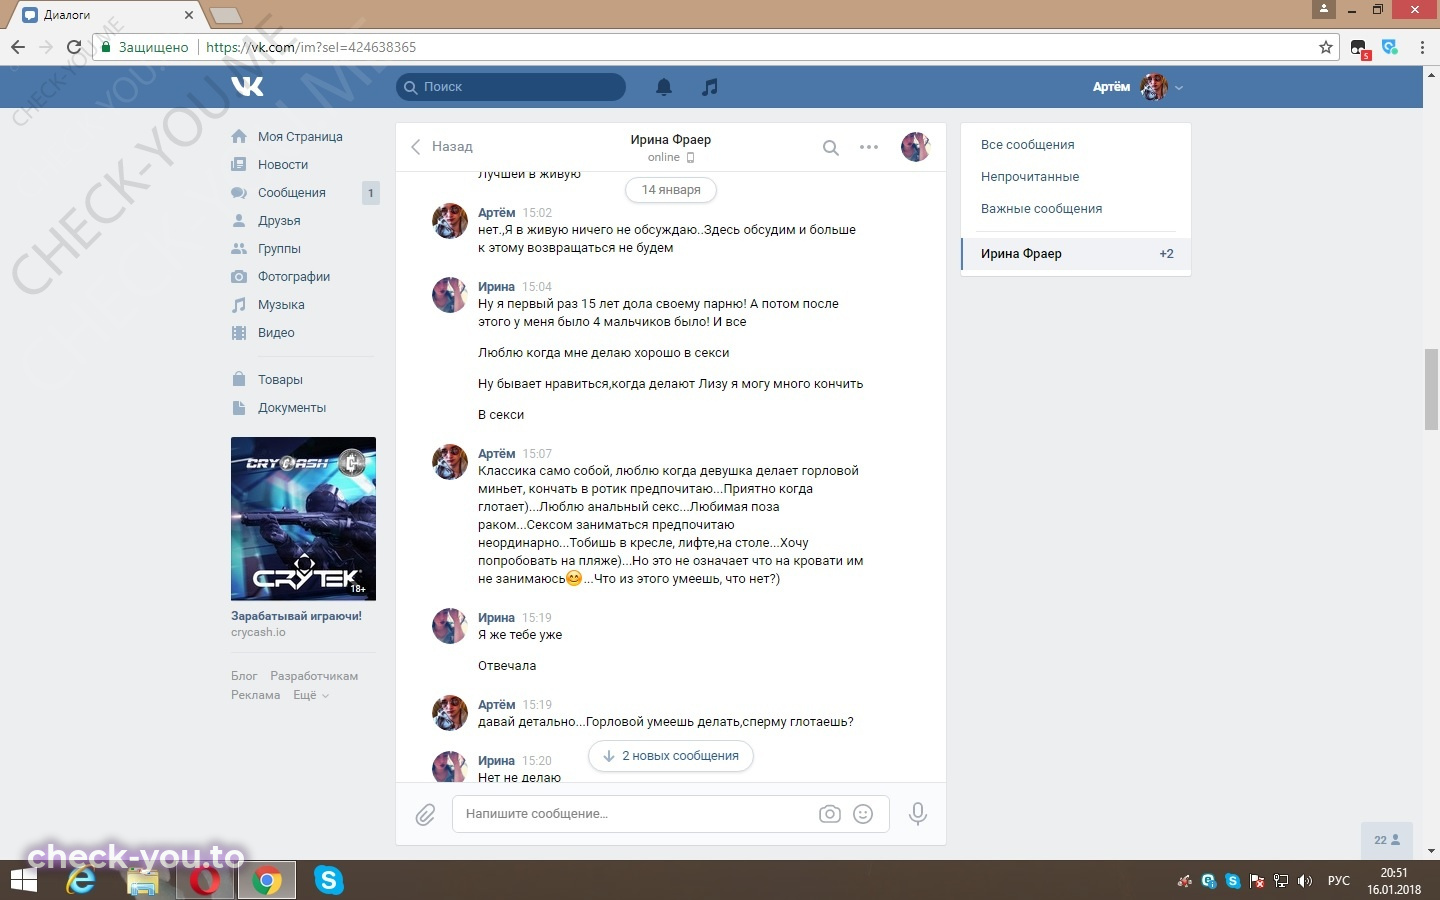Click Ирина's avatar beside the 15:19 message
The width and height of the screenshot is (1440, 900).
[x=450, y=626]
